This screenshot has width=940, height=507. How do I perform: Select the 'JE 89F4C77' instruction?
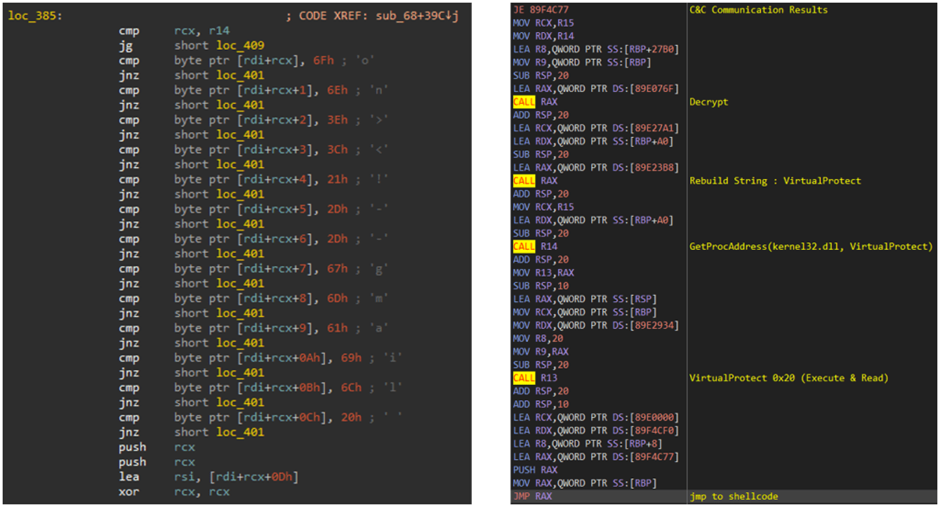coord(541,10)
